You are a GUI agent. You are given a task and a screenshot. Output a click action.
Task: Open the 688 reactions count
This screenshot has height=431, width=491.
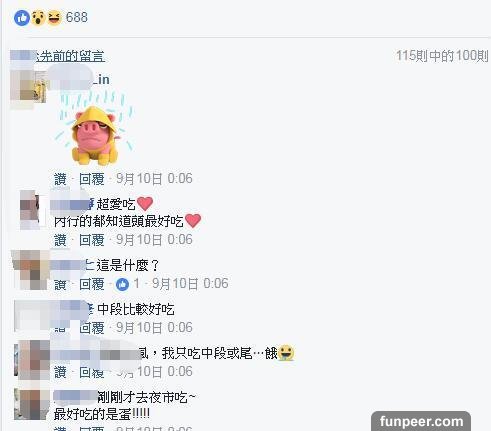coord(77,17)
